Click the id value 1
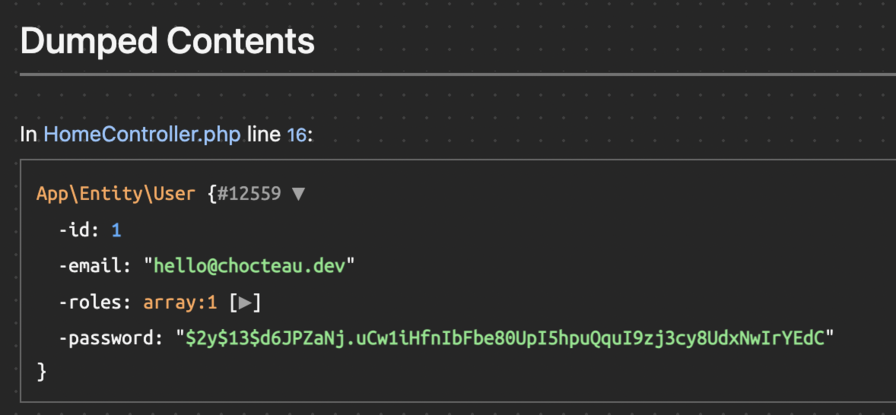896x415 pixels. click(116, 230)
